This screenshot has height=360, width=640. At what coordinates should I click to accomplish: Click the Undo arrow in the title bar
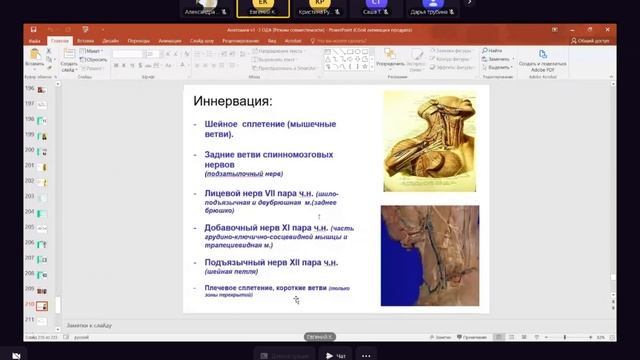(50, 29)
